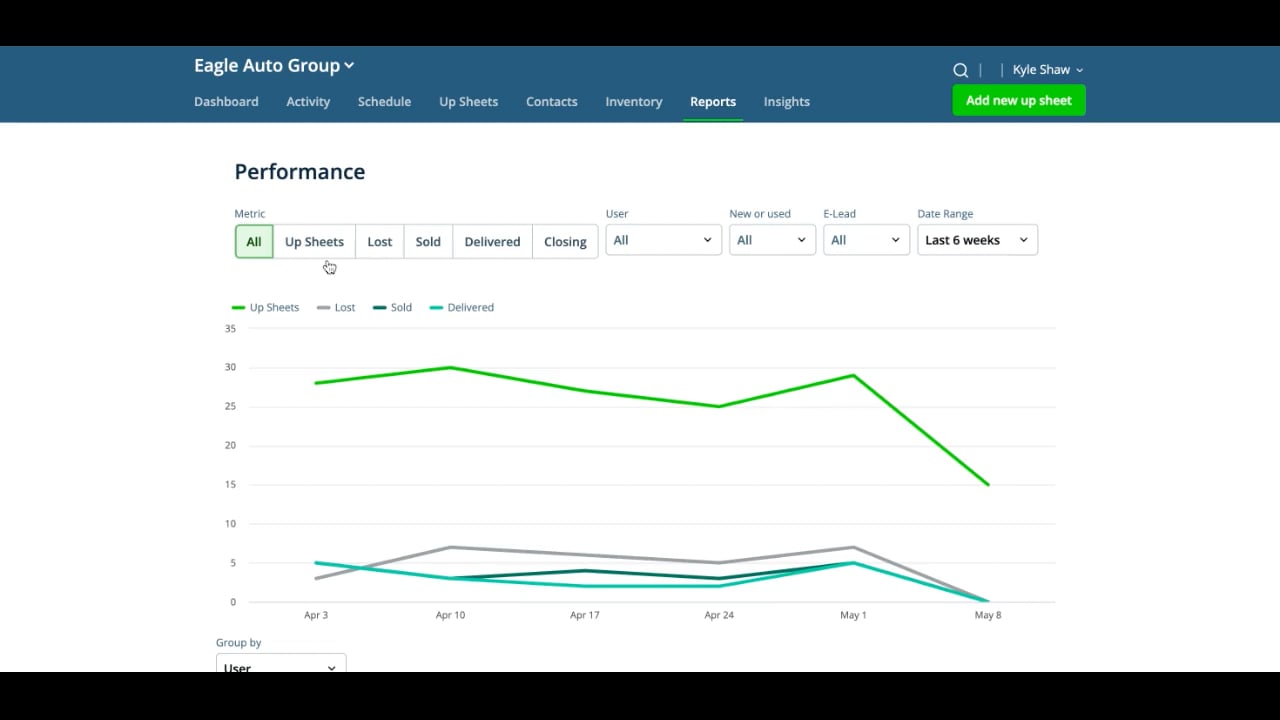Screen dimensions: 1280x720
Task: Switch to the Schedule tab
Action: tap(384, 102)
